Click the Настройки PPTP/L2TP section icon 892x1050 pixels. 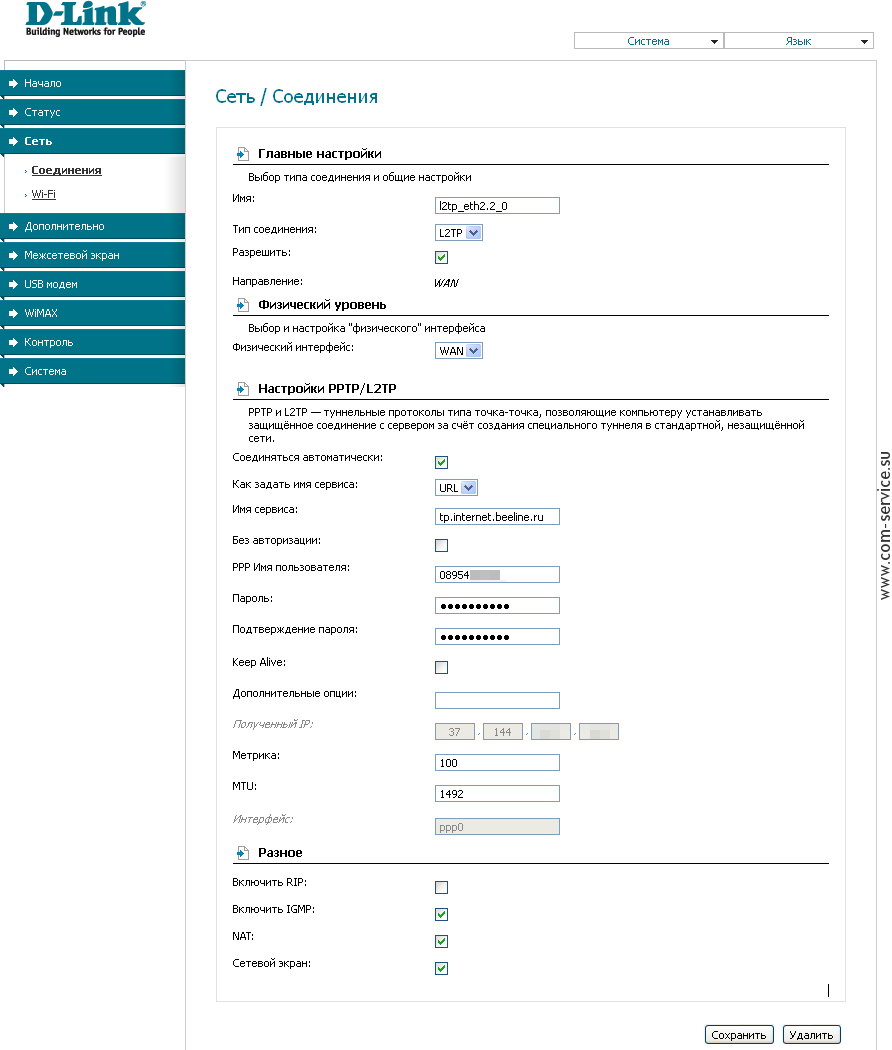point(242,389)
